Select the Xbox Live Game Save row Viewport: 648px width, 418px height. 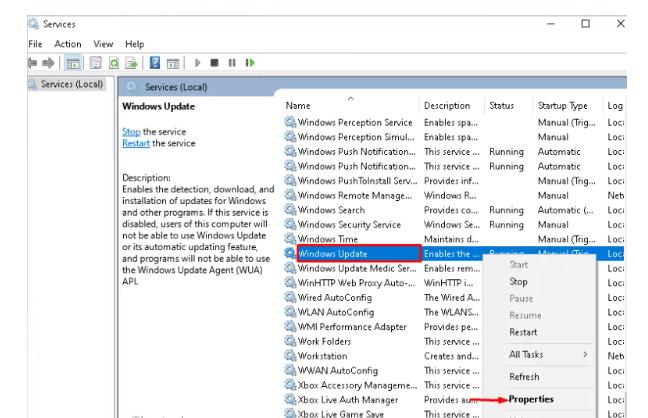tap(453, 413)
